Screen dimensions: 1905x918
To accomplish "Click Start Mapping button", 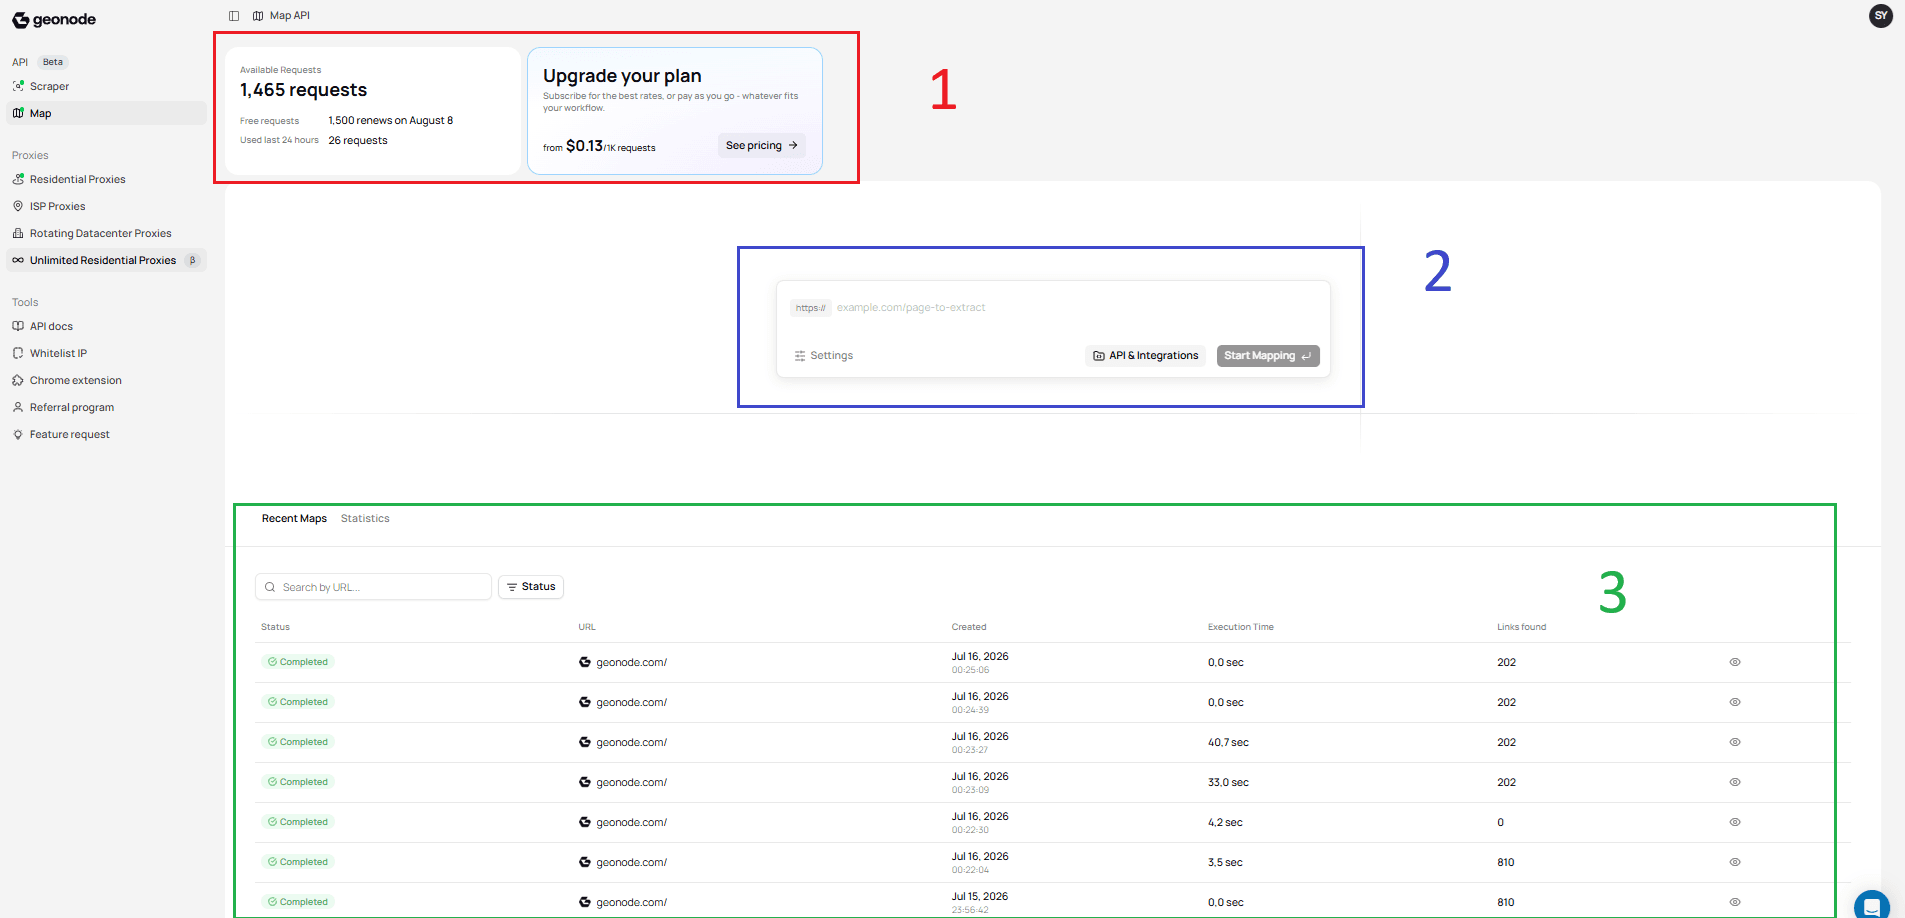I will pyautogui.click(x=1268, y=356).
